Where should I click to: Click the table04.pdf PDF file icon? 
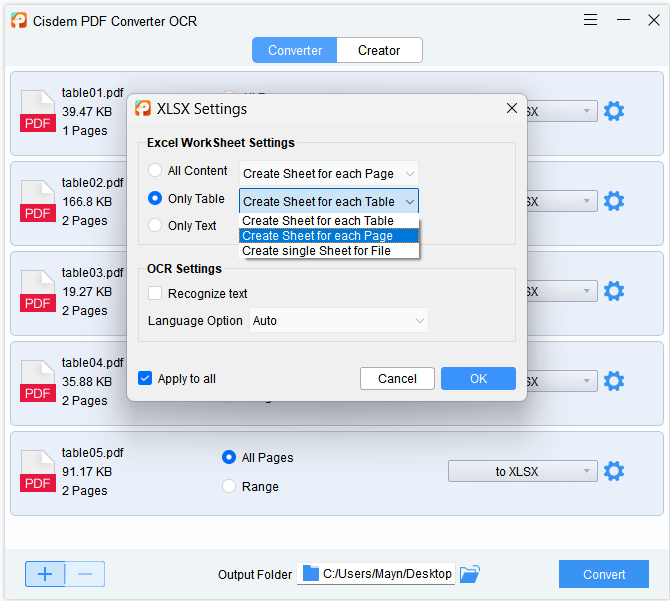tap(38, 381)
